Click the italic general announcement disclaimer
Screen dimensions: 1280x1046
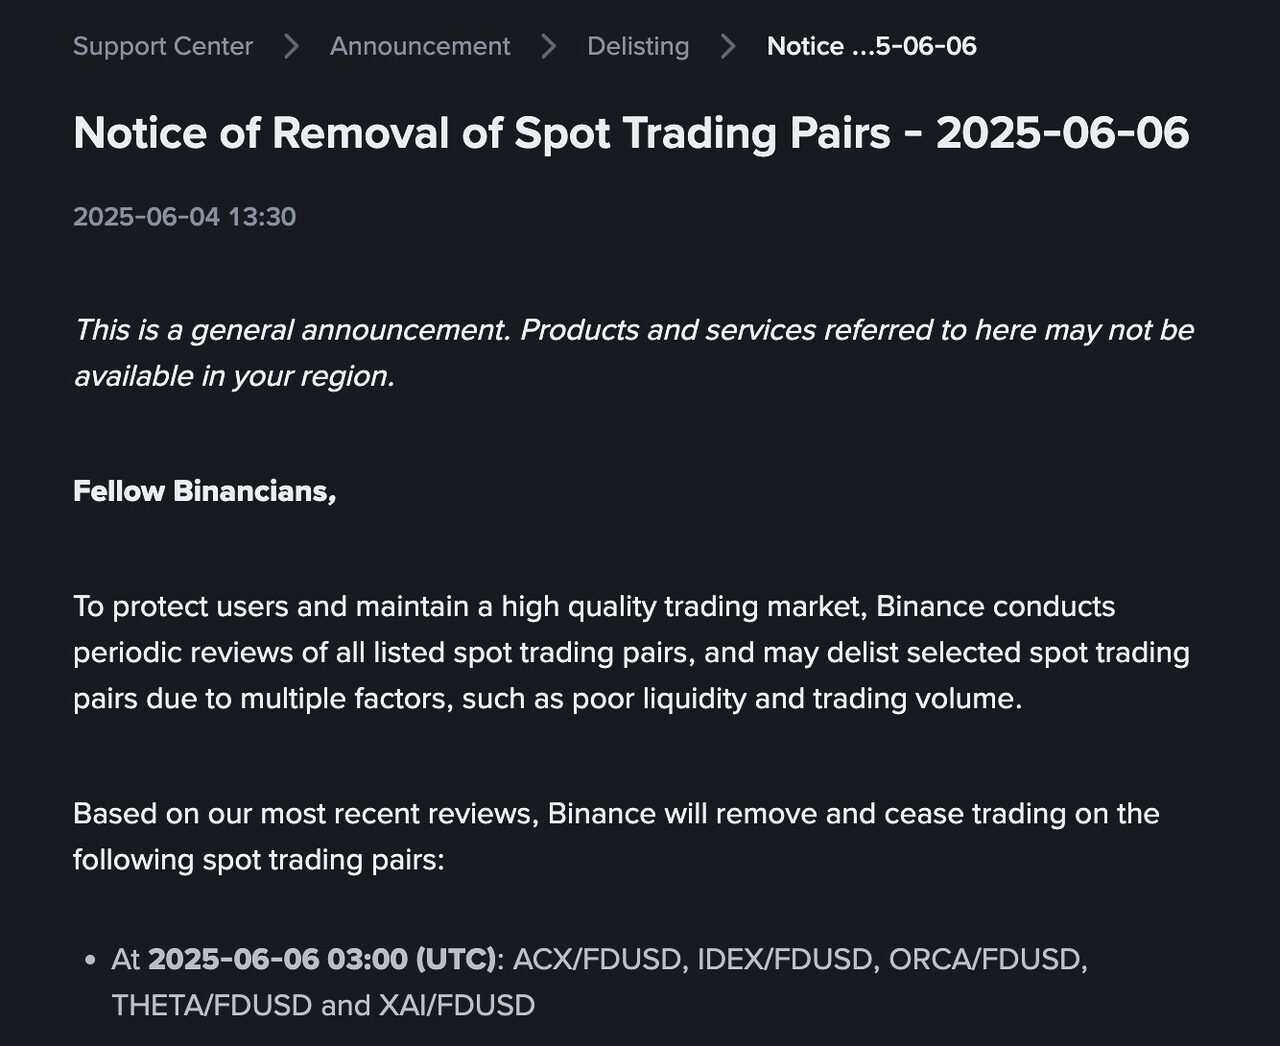pos(634,353)
